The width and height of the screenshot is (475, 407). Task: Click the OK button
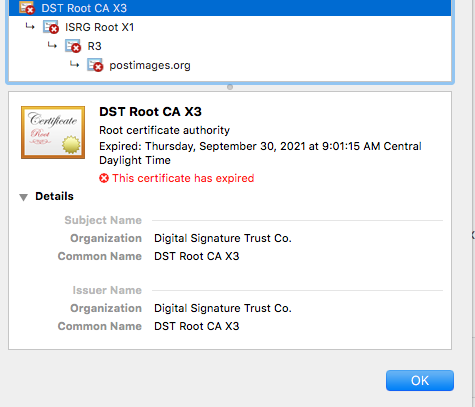tap(420, 380)
